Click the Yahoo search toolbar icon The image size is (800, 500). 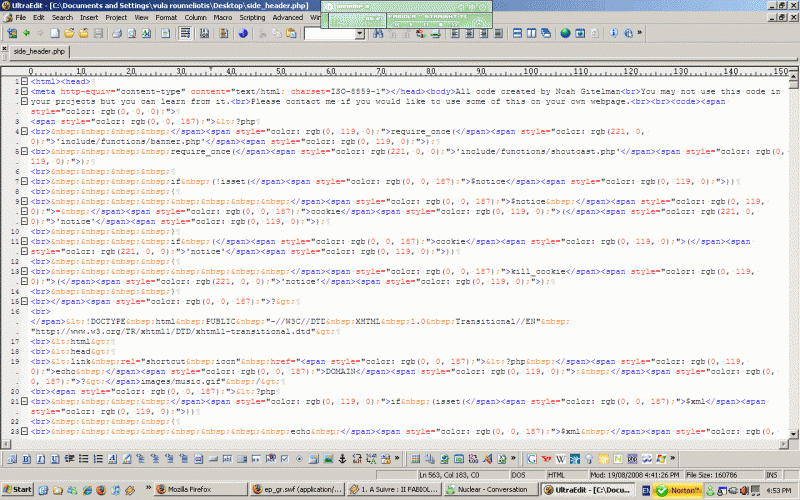pos(546,459)
